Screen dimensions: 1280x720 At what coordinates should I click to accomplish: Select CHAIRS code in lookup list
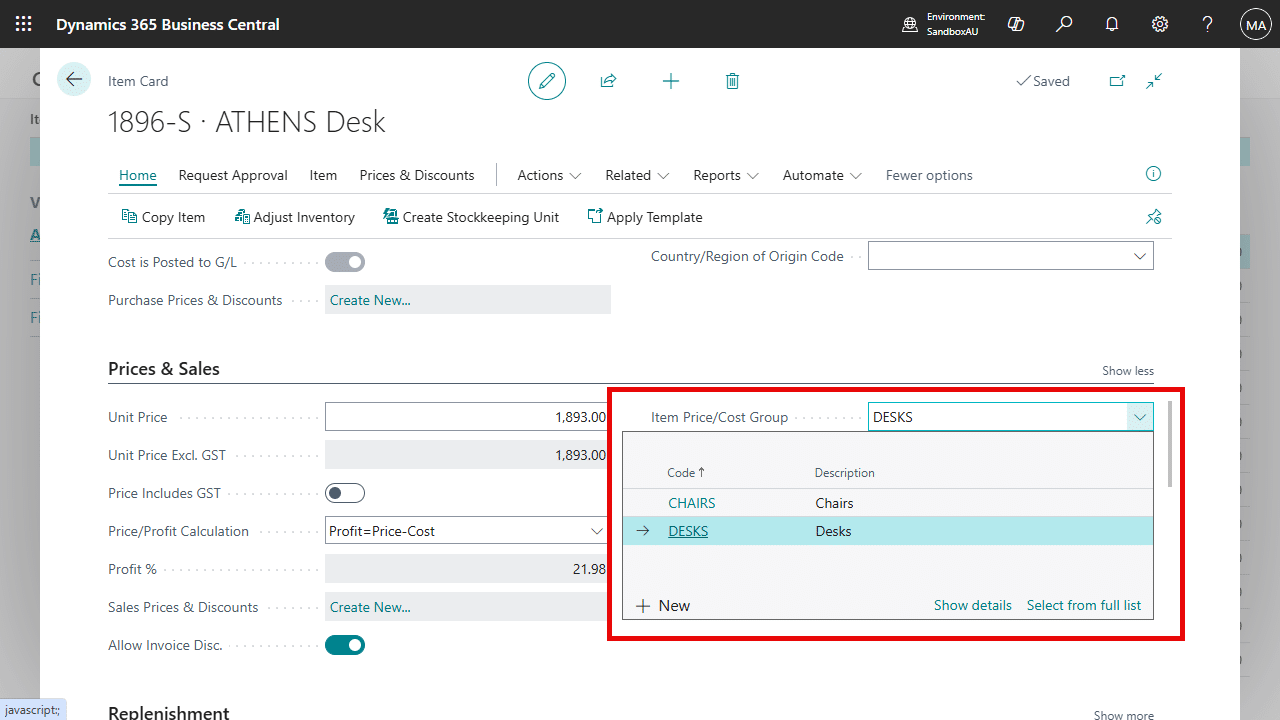692,503
